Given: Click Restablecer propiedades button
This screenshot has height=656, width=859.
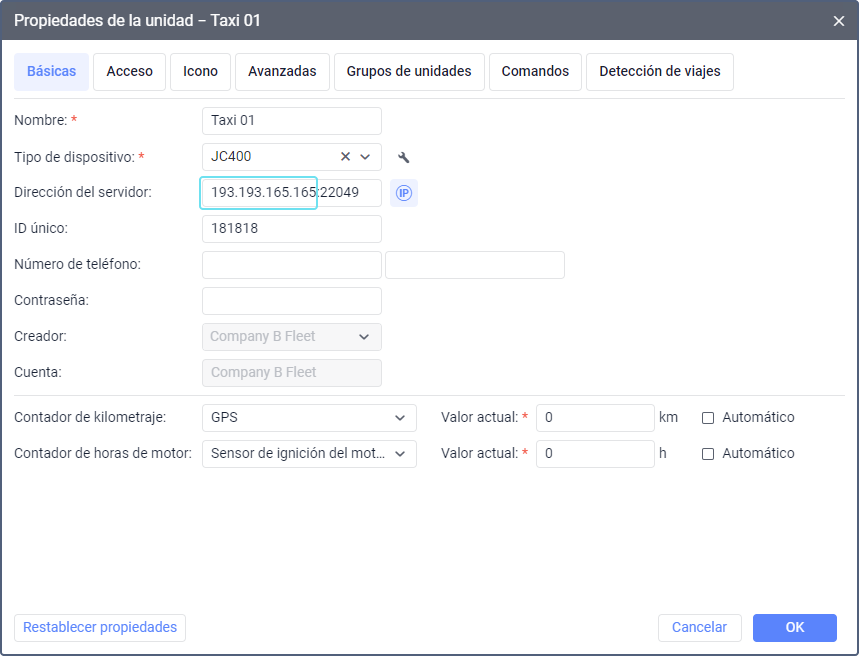Looking at the screenshot, I should 100,628.
